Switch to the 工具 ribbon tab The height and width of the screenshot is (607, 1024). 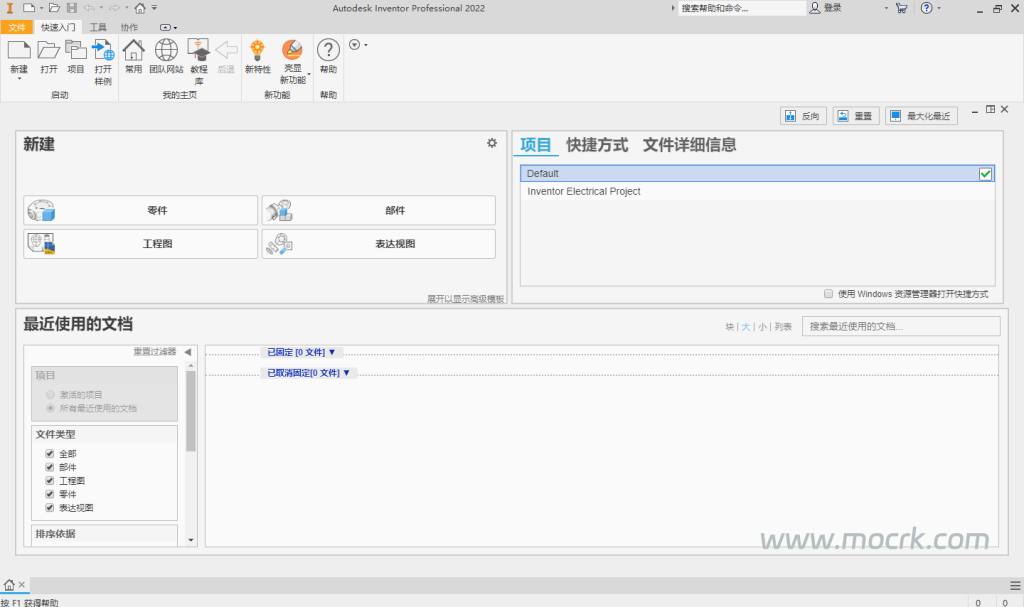coord(98,27)
